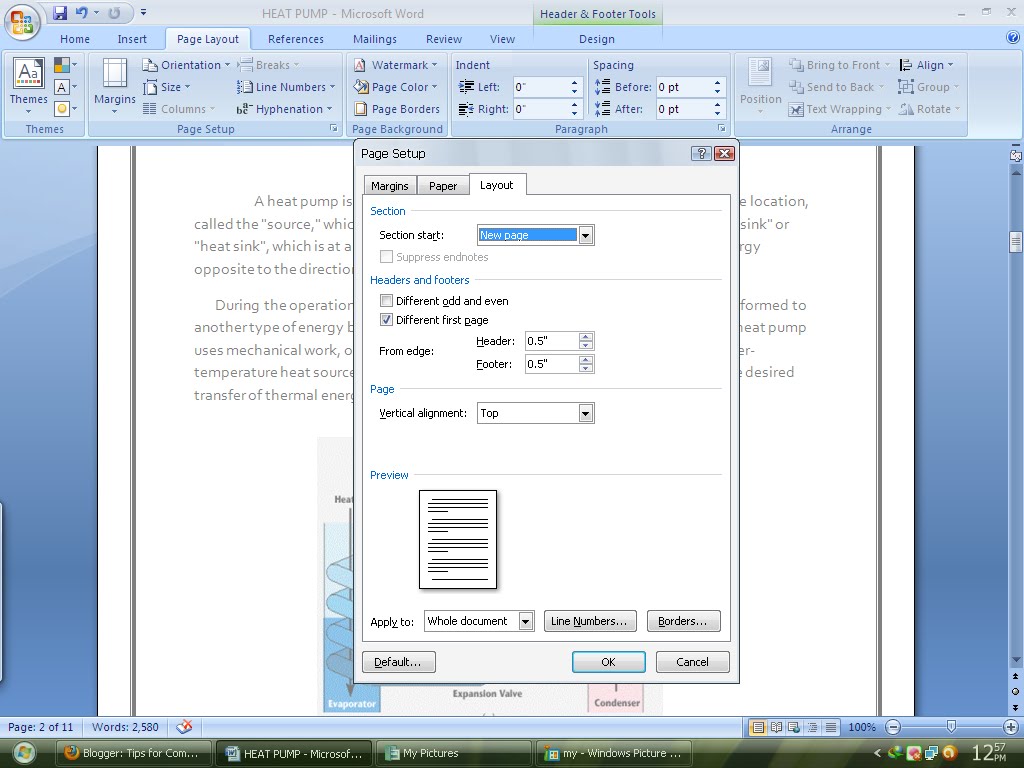Open the Design tab under Header & Footer Tools
The height and width of the screenshot is (768, 1024).
pos(597,39)
